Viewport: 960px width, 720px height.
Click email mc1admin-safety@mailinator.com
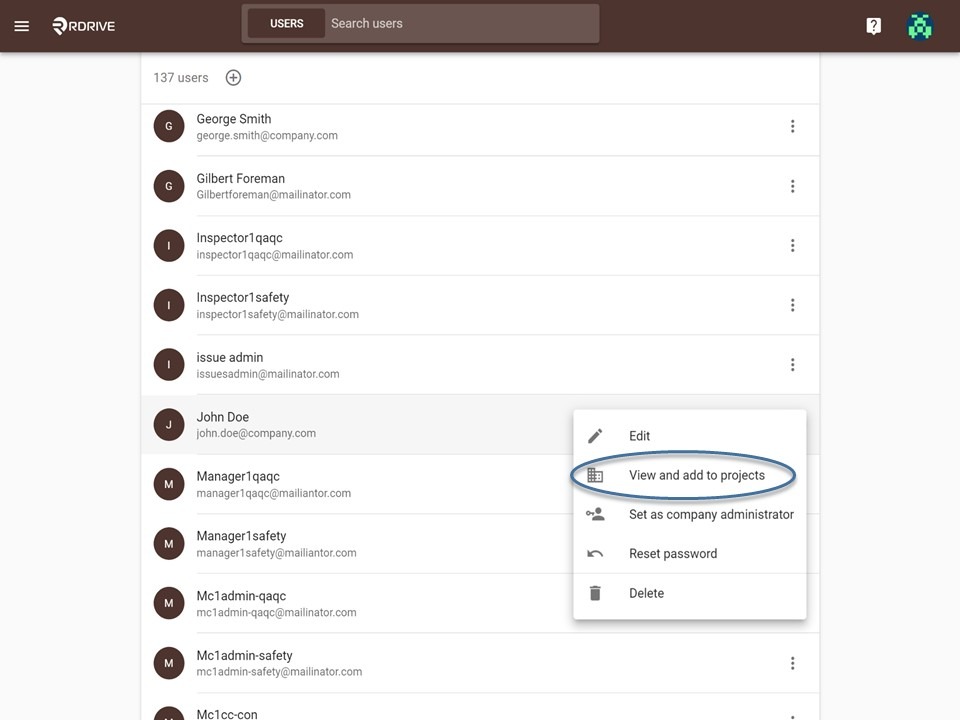(279, 672)
